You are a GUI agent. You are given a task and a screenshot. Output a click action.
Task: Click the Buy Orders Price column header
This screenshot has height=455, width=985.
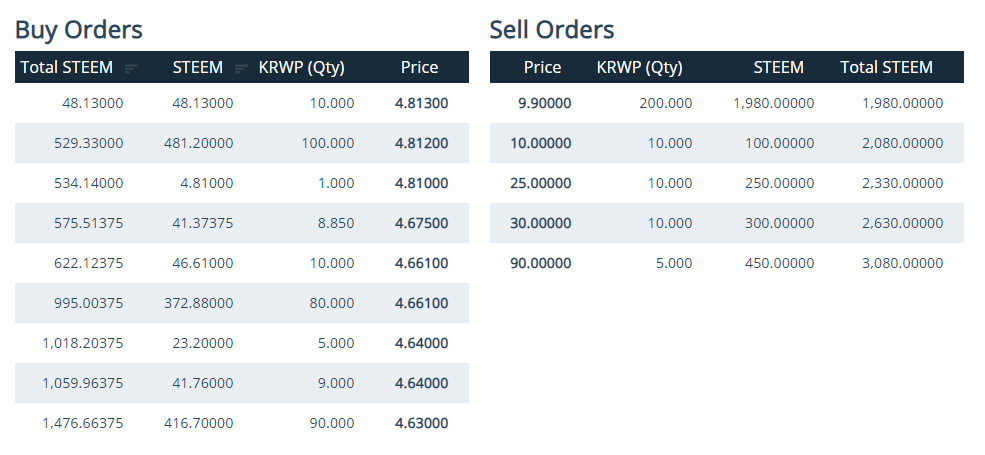[420, 67]
